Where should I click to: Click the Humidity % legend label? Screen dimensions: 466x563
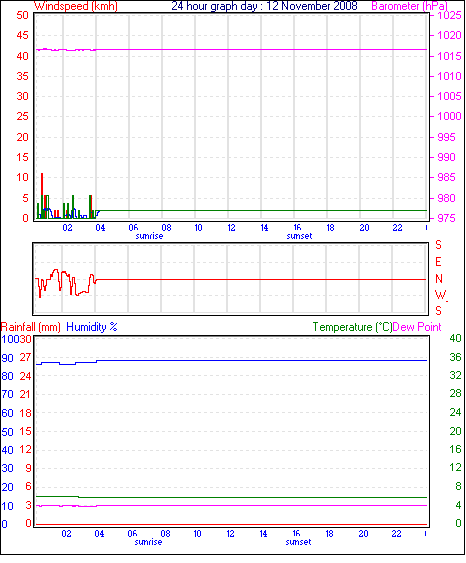point(92,327)
